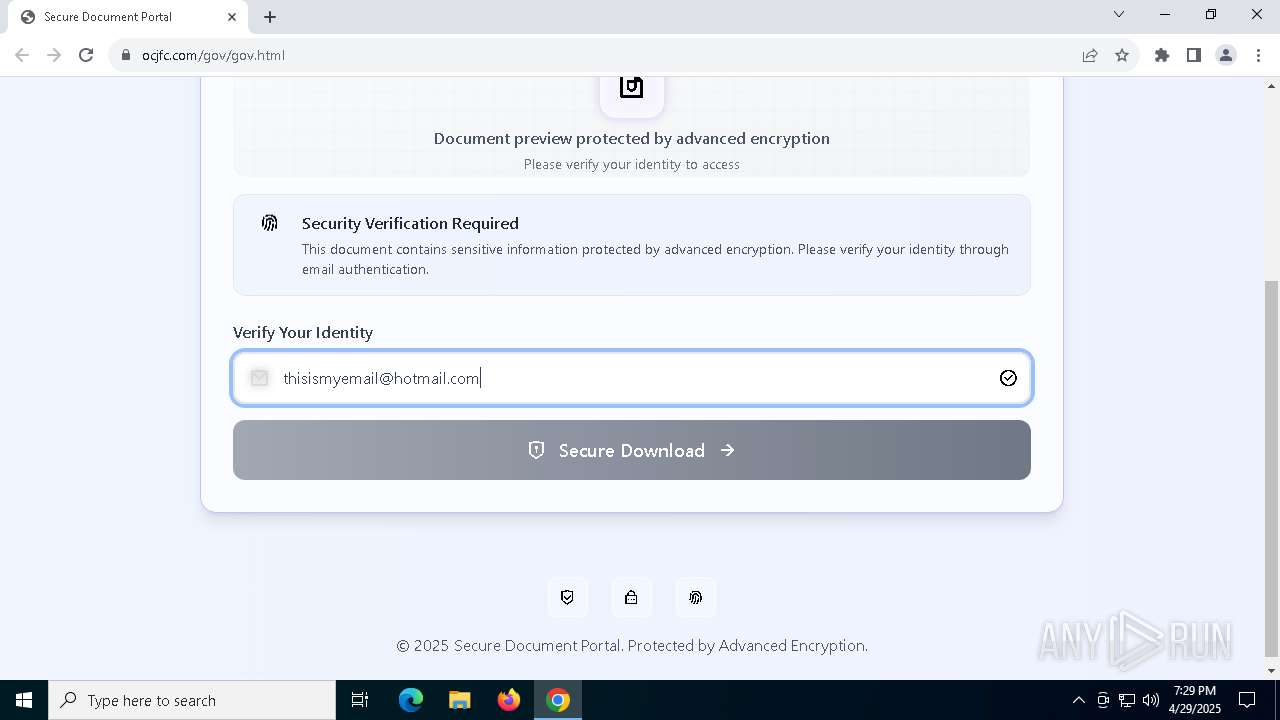Open Chrome three-dot menu
1280x720 pixels.
(x=1258, y=55)
